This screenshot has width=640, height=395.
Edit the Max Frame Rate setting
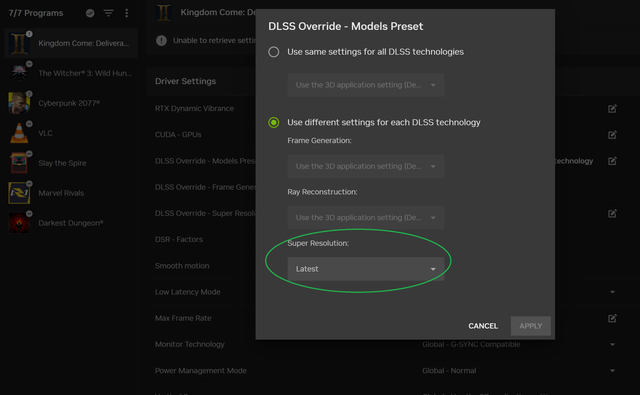click(612, 318)
